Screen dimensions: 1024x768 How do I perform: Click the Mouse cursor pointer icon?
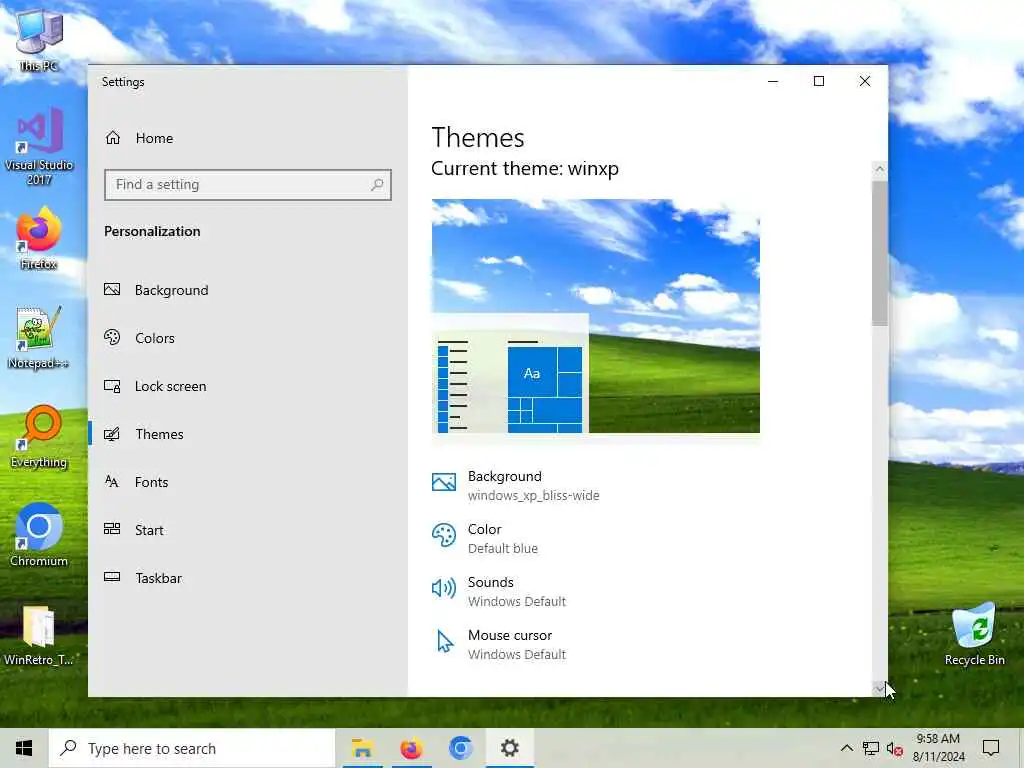click(445, 641)
